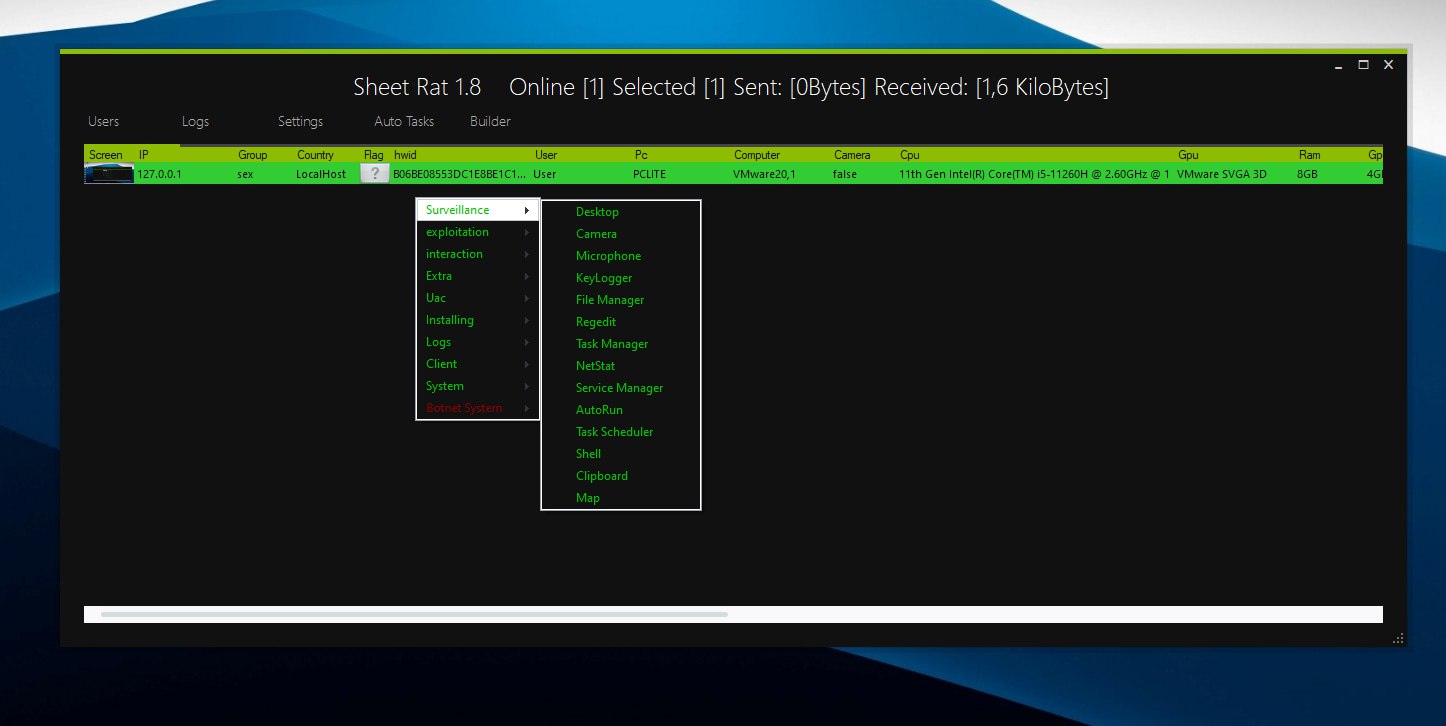Viewport: 1446px width, 726px height.
Task: Sort by the Country column header
Action: pos(315,155)
